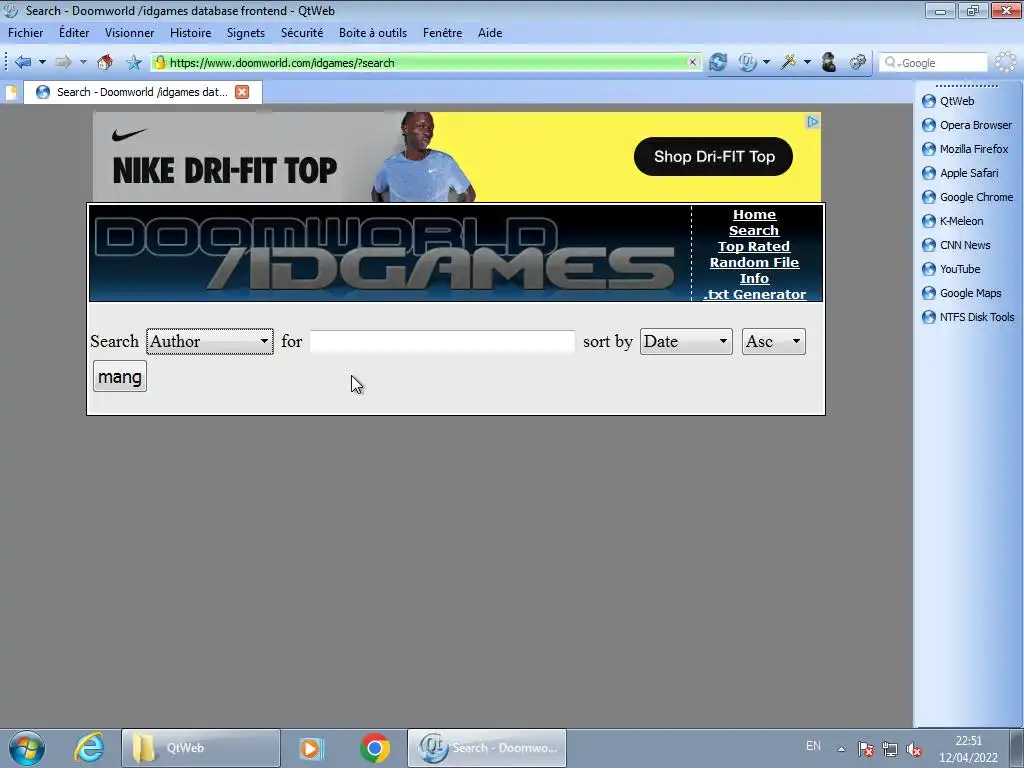Click the bookmark star icon
Image resolution: width=1024 pixels, height=768 pixels.
[x=134, y=63]
